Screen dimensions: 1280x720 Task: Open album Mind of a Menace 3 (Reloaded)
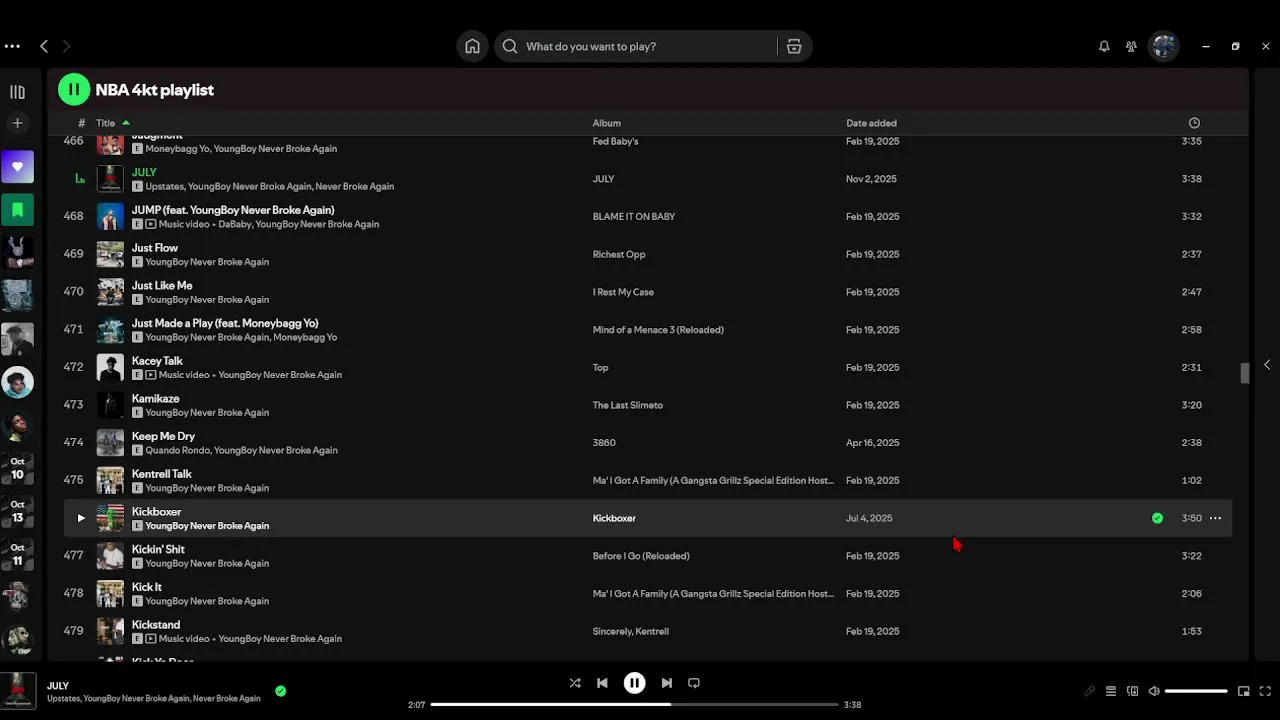pyautogui.click(x=657, y=330)
